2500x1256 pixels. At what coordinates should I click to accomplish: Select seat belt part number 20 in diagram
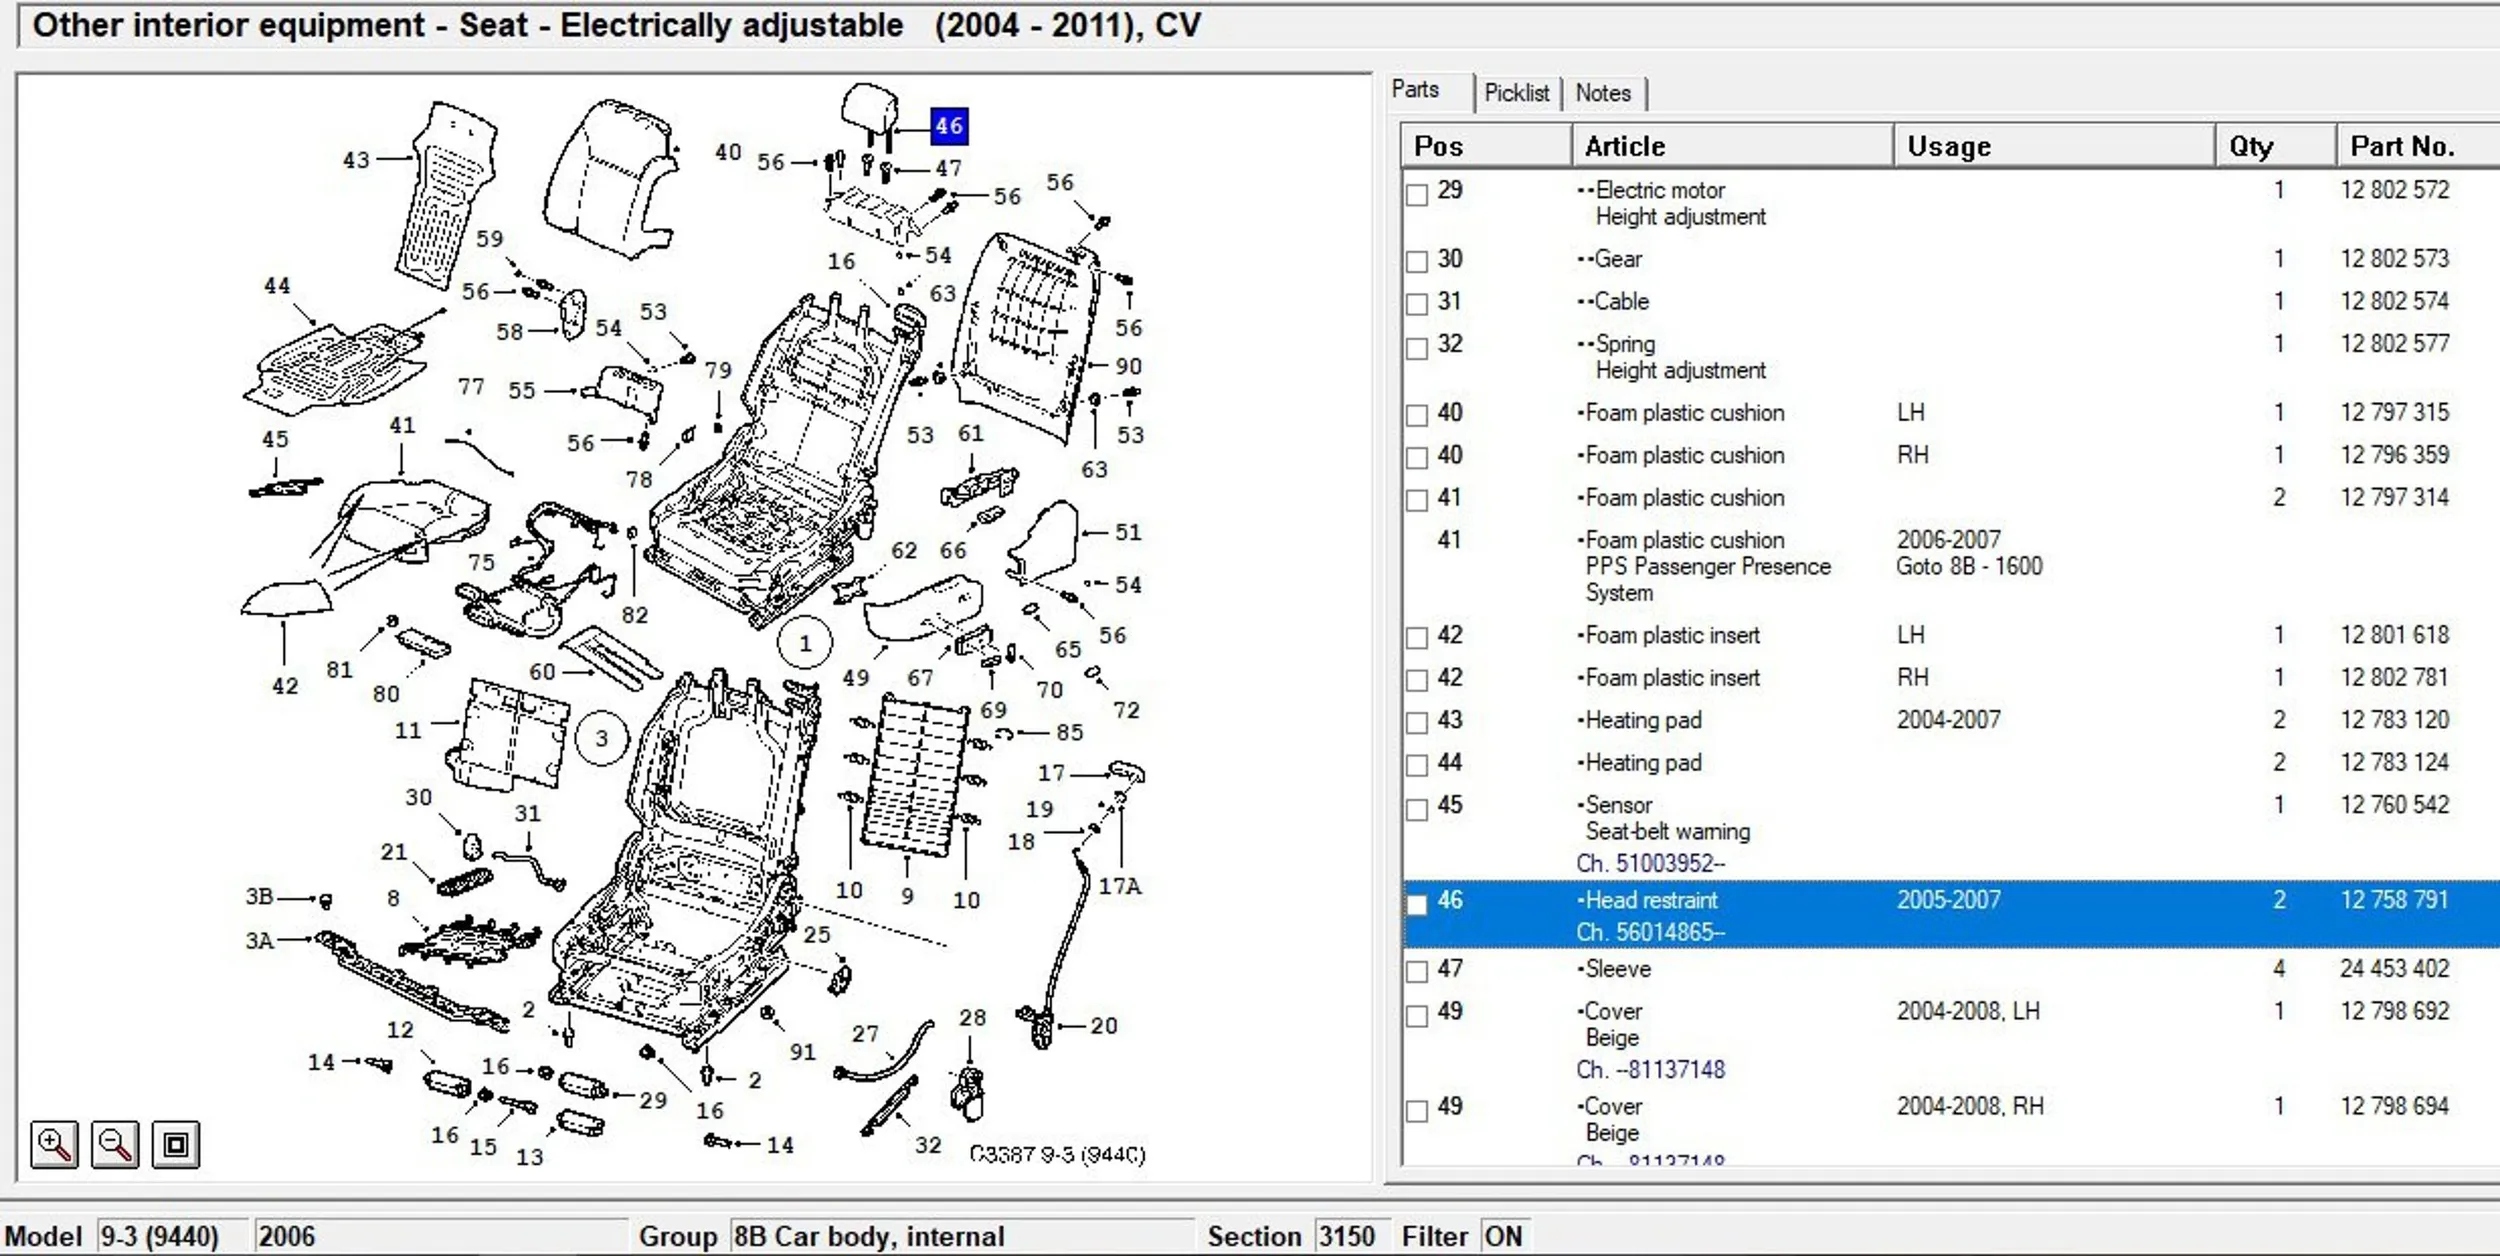point(1103,1025)
